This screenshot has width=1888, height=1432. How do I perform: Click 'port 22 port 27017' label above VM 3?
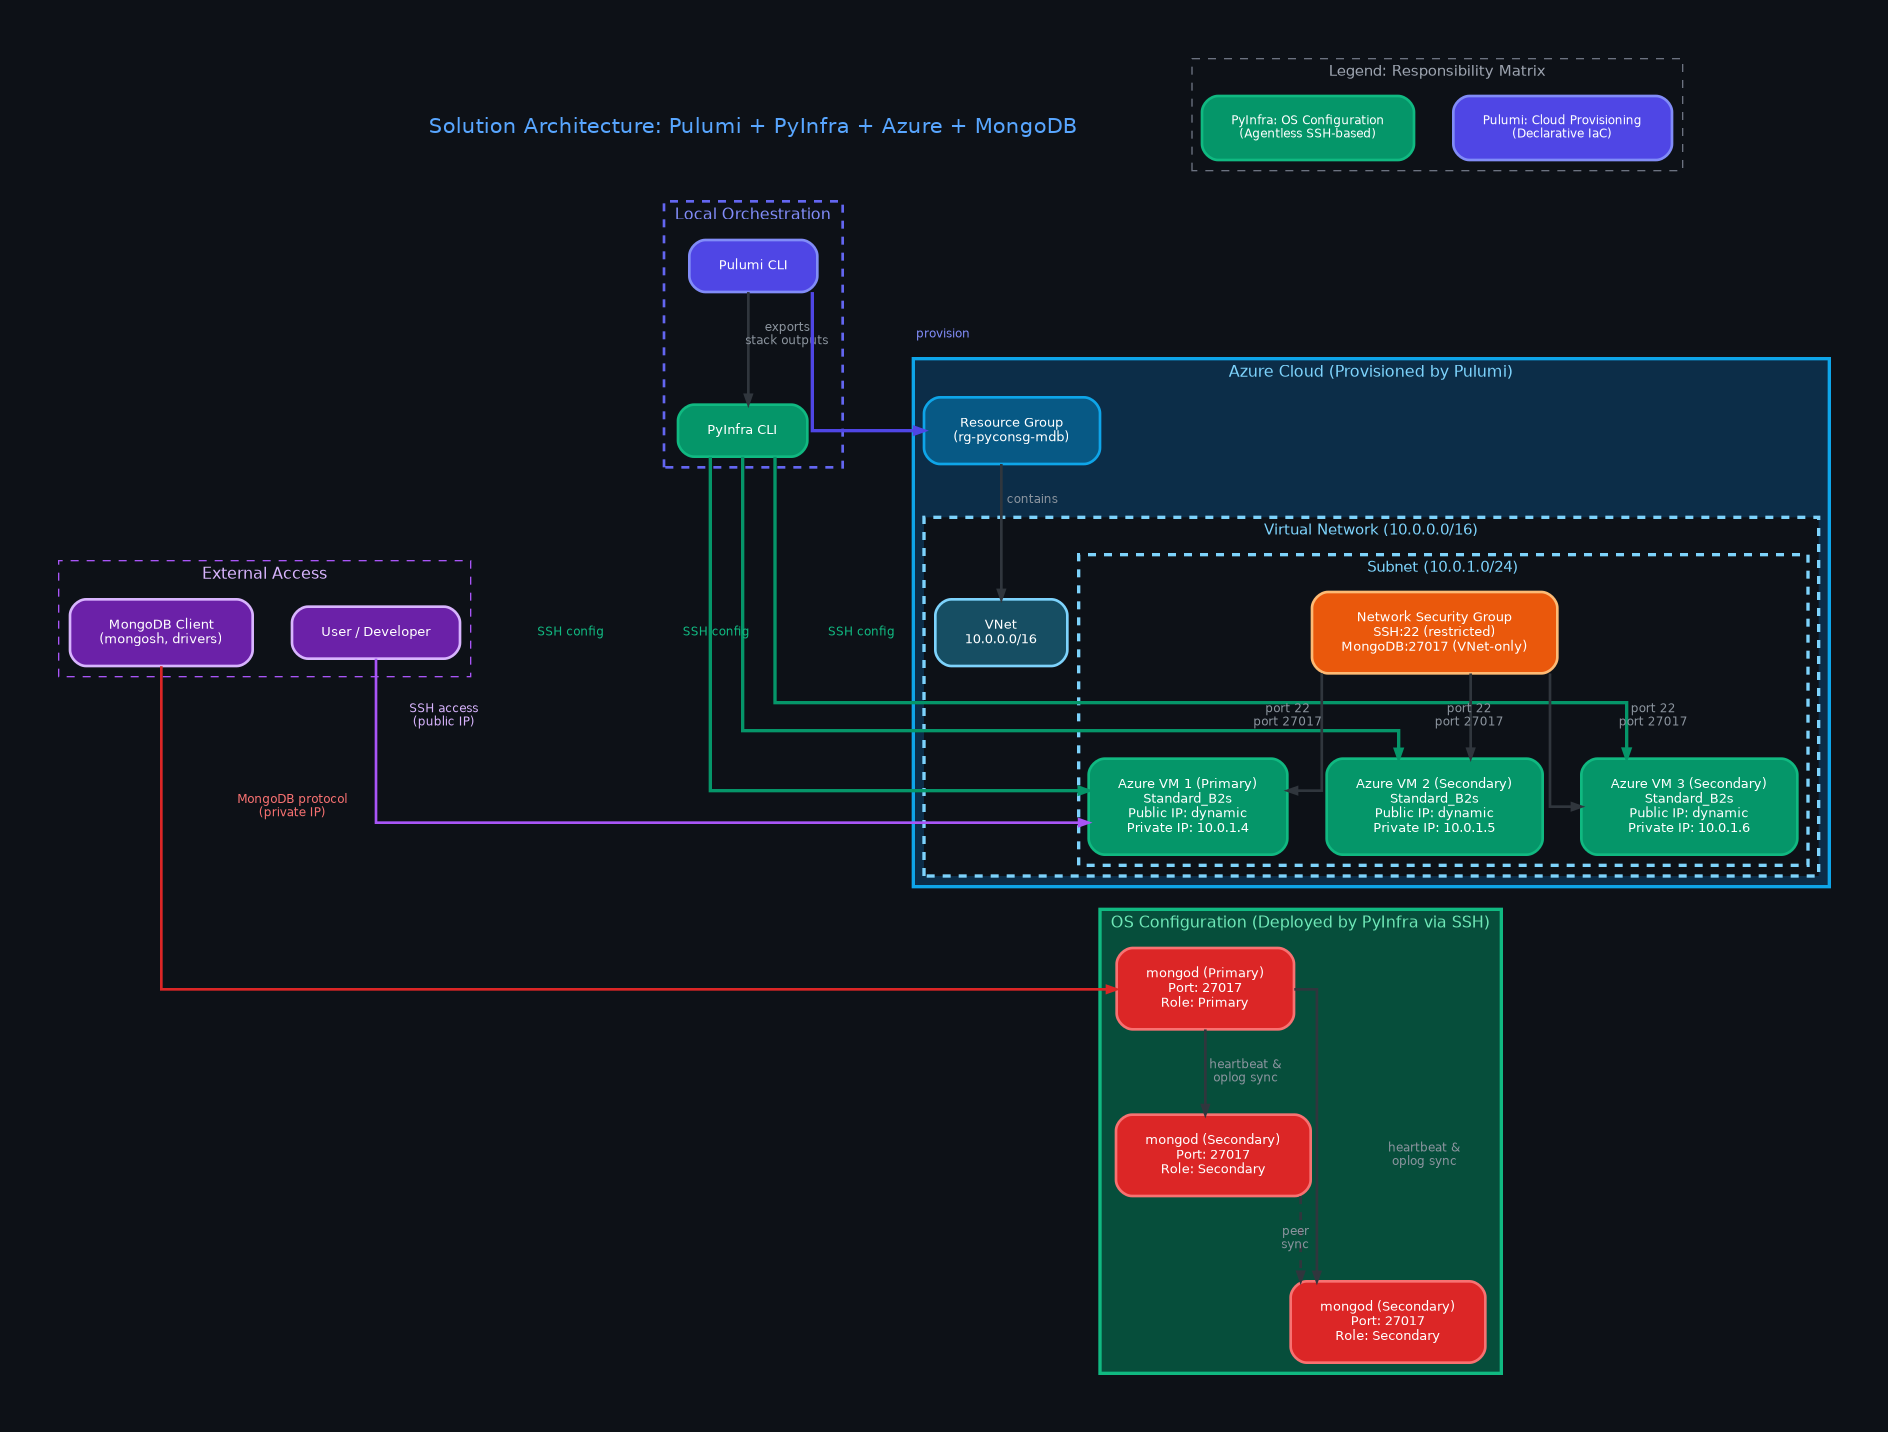1653,715
